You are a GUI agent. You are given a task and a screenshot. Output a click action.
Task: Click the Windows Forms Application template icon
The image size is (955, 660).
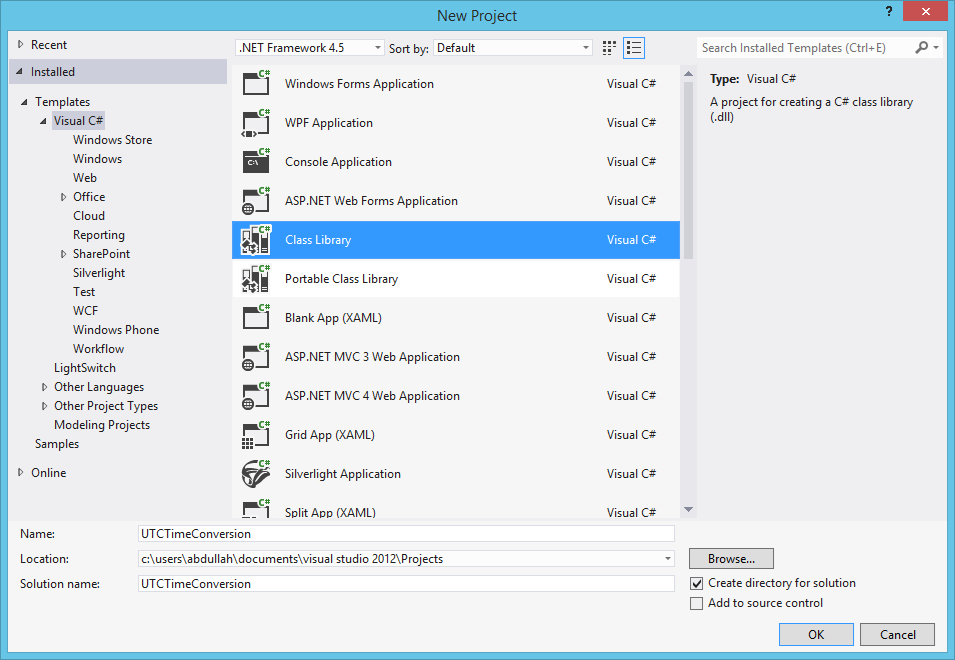pyautogui.click(x=256, y=83)
